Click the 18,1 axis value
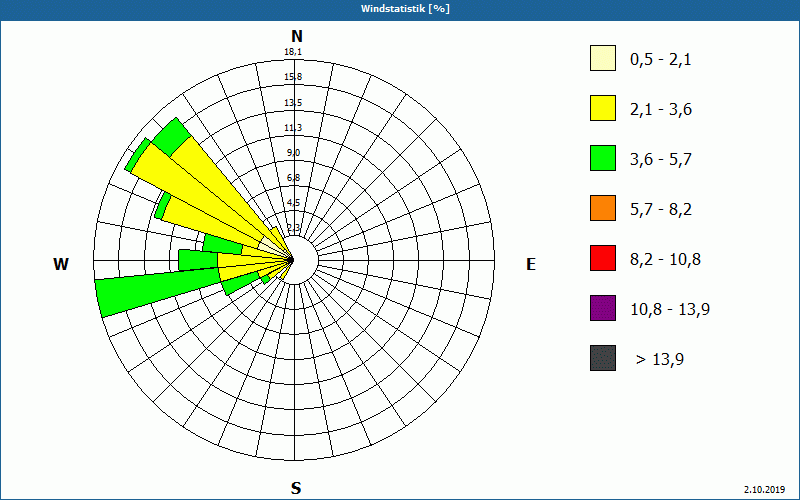800x500 pixels. (x=293, y=52)
